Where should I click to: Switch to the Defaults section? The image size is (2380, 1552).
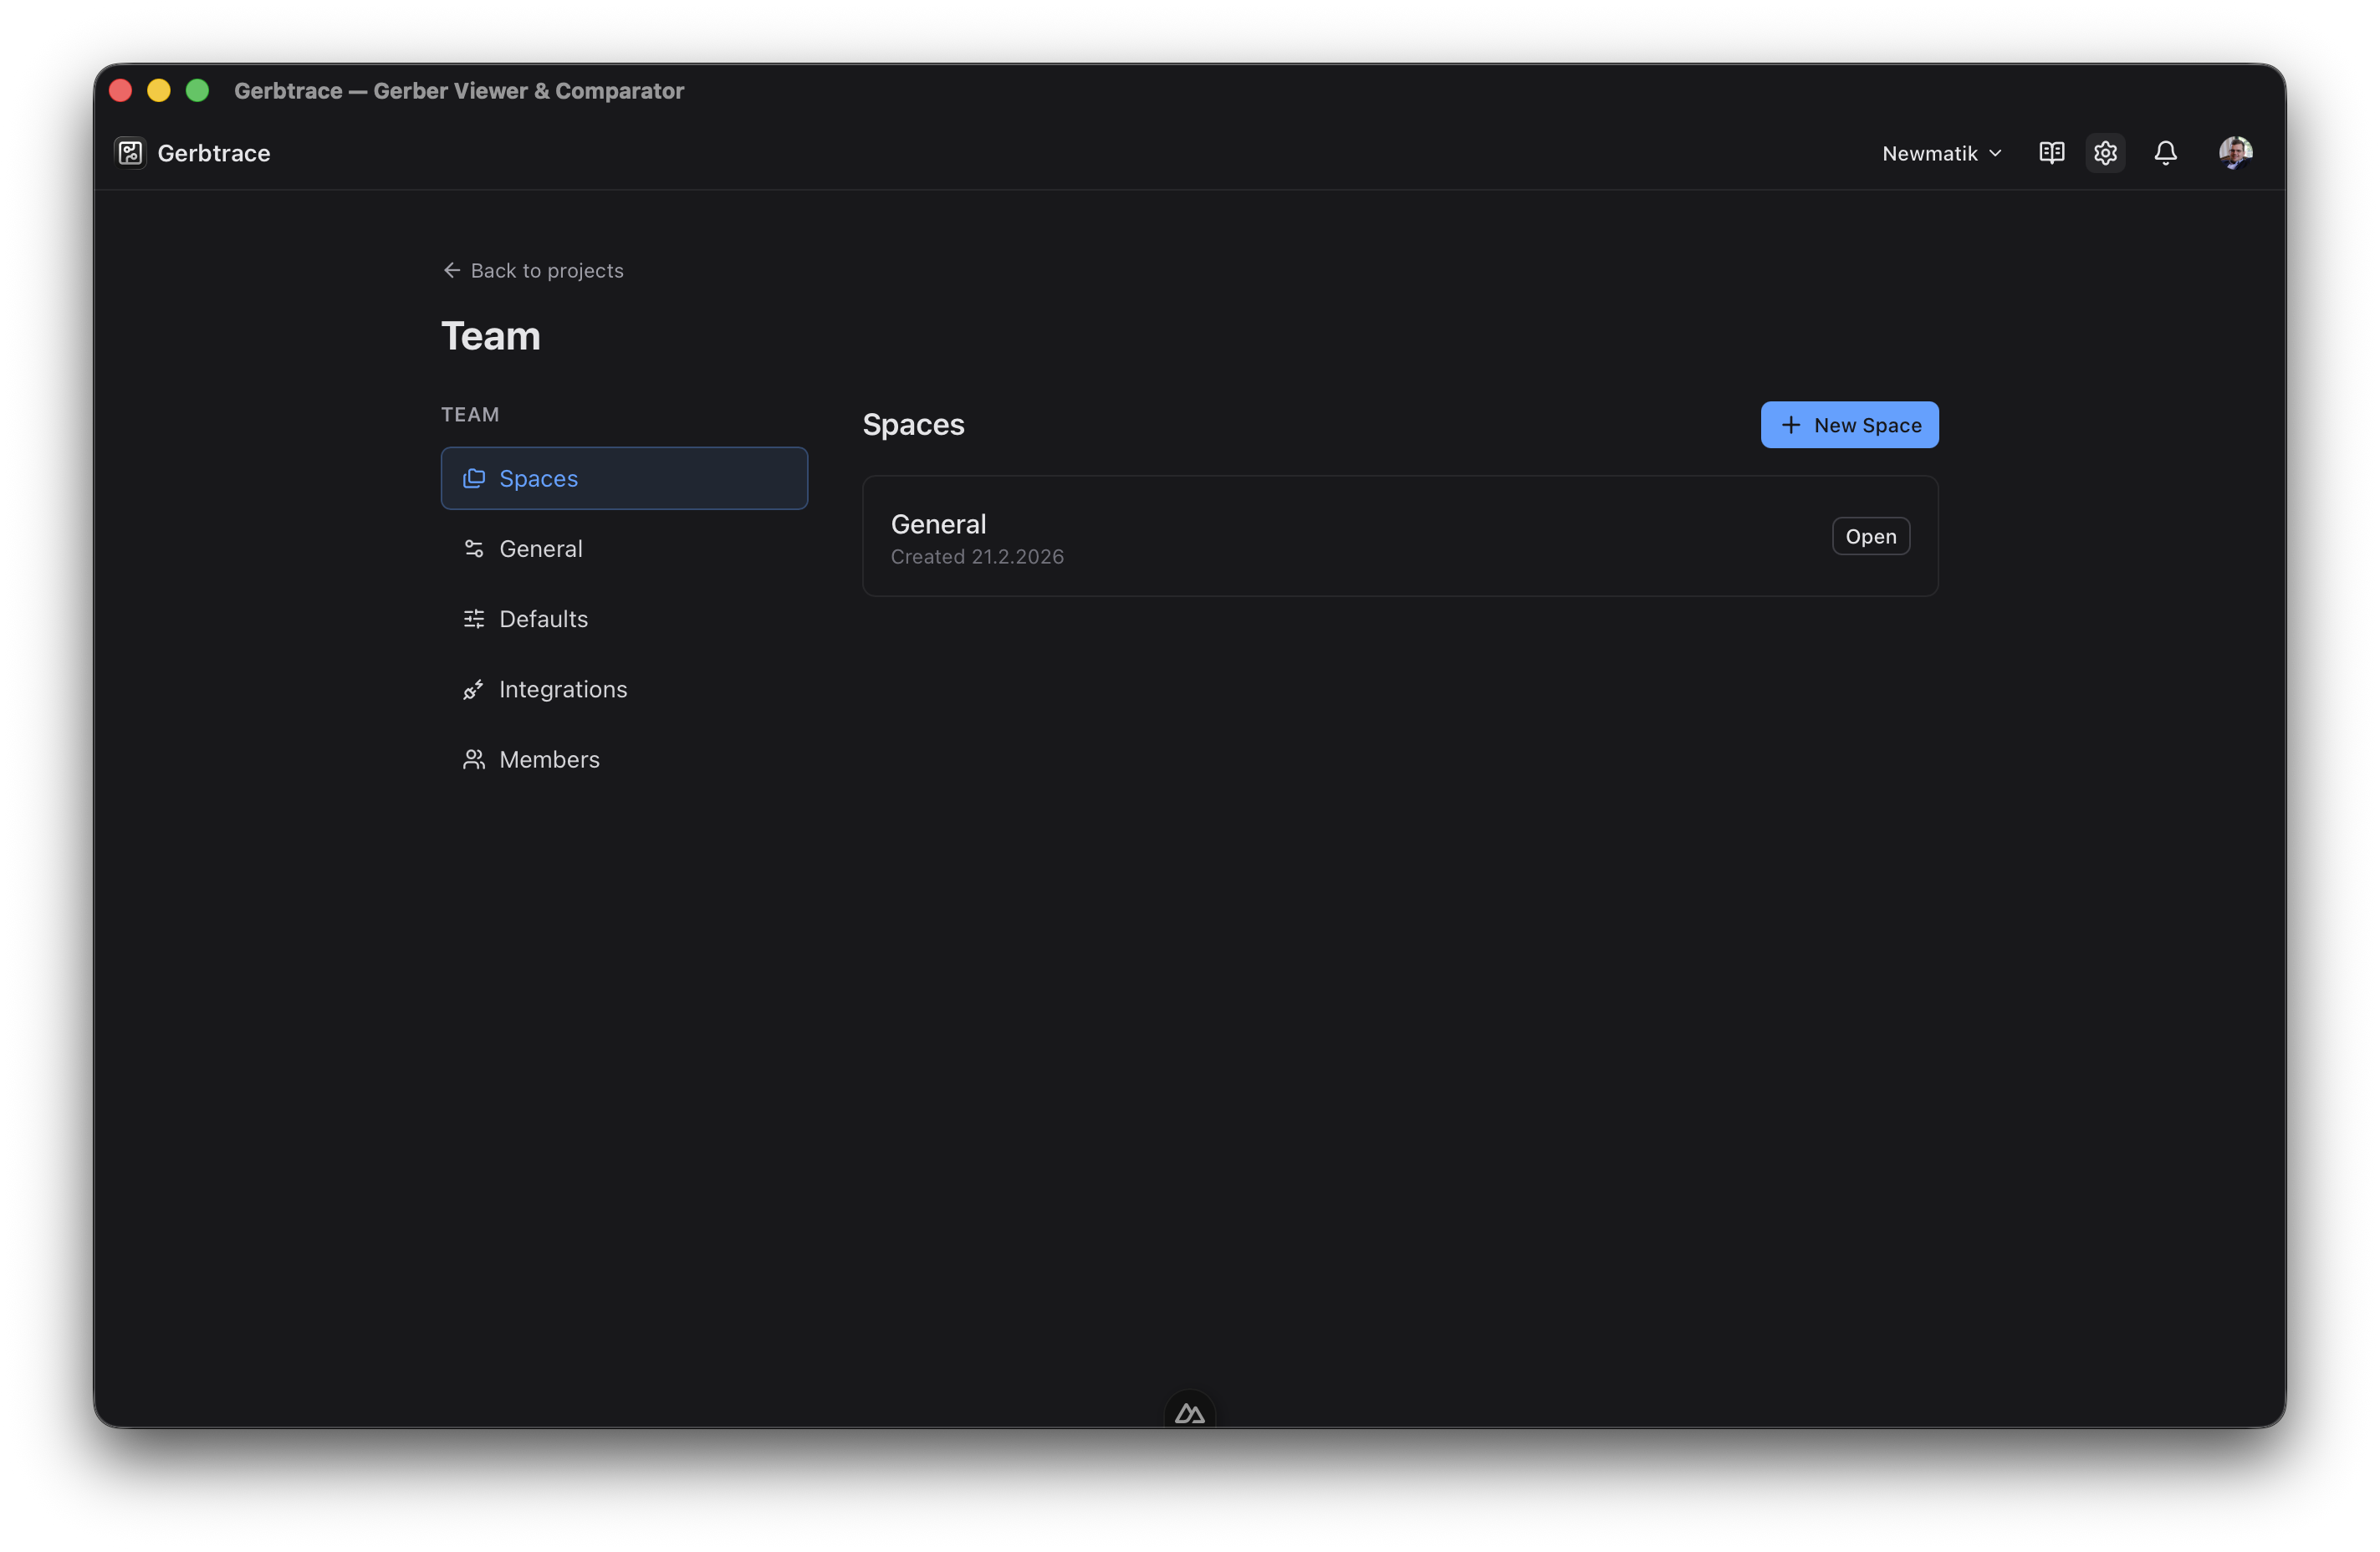click(x=624, y=619)
